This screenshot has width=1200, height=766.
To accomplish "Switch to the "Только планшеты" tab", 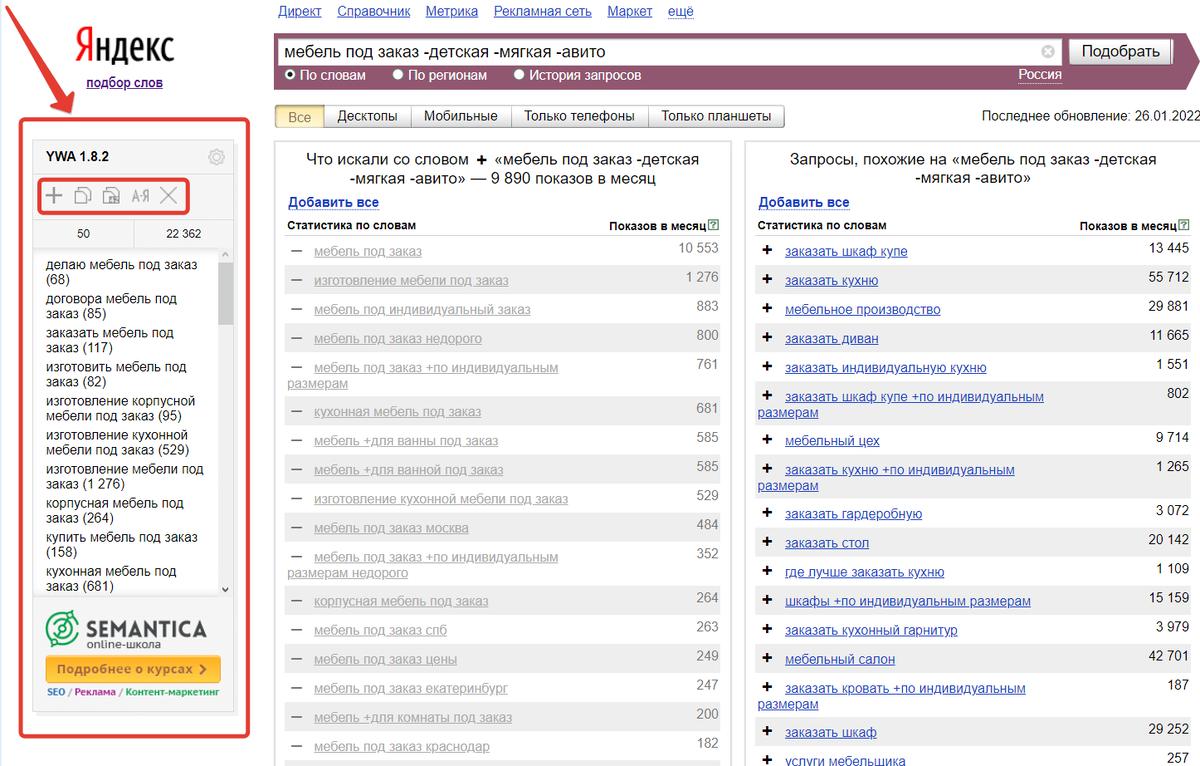I will [x=716, y=117].
